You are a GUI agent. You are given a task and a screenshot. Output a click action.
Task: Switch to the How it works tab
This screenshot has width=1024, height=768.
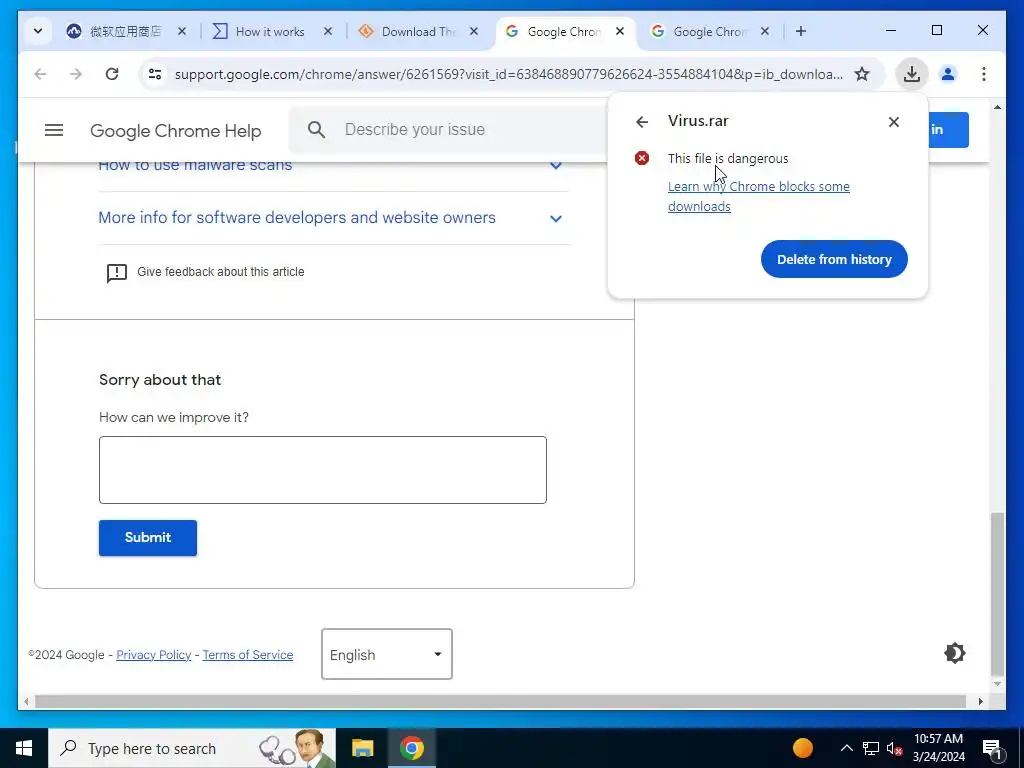[x=259, y=31]
